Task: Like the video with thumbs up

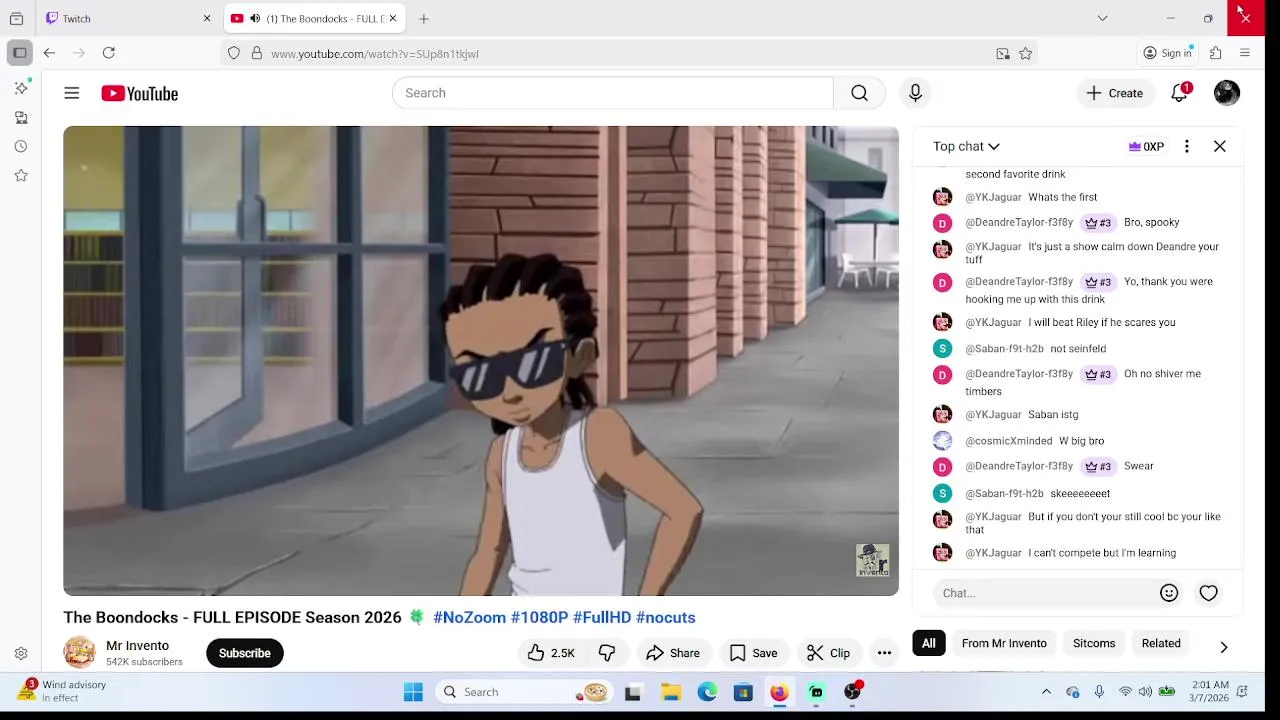Action: pyautogui.click(x=551, y=653)
